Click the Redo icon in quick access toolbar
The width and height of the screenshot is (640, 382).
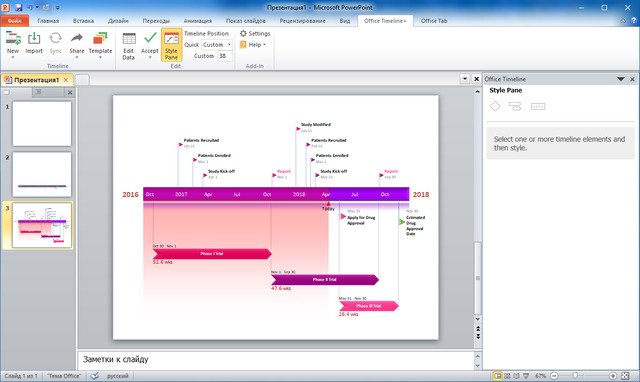pyautogui.click(x=46, y=7)
